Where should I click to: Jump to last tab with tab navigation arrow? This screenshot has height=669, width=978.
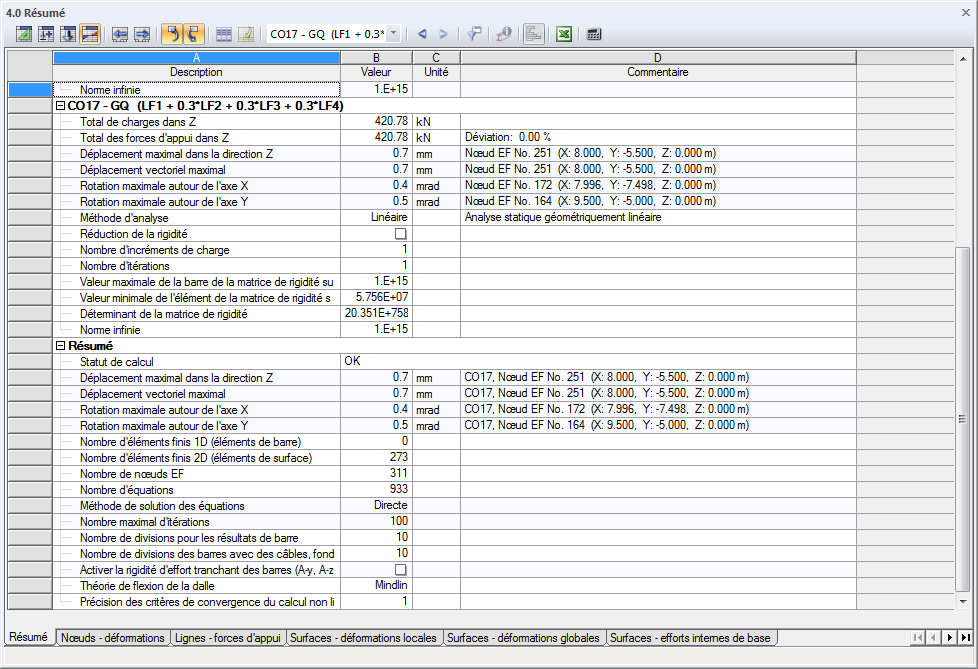click(966, 637)
